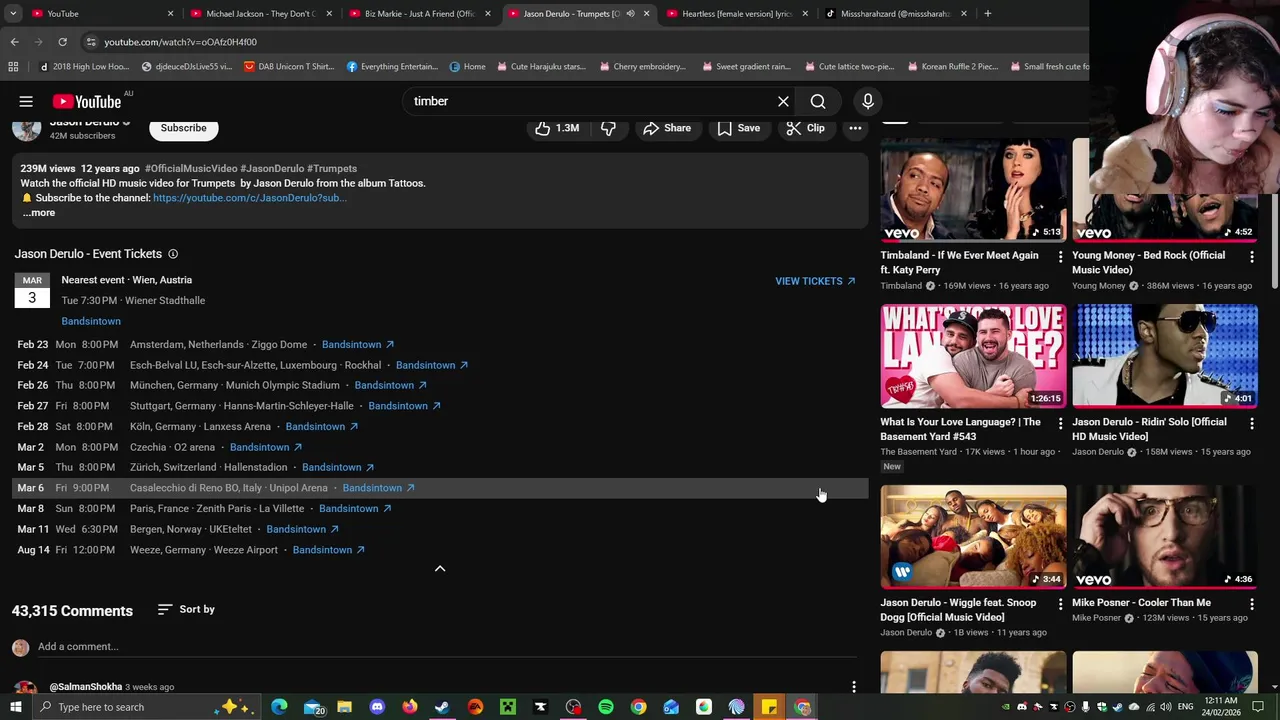Dislike the video
The height and width of the screenshot is (720, 1280).
(608, 128)
